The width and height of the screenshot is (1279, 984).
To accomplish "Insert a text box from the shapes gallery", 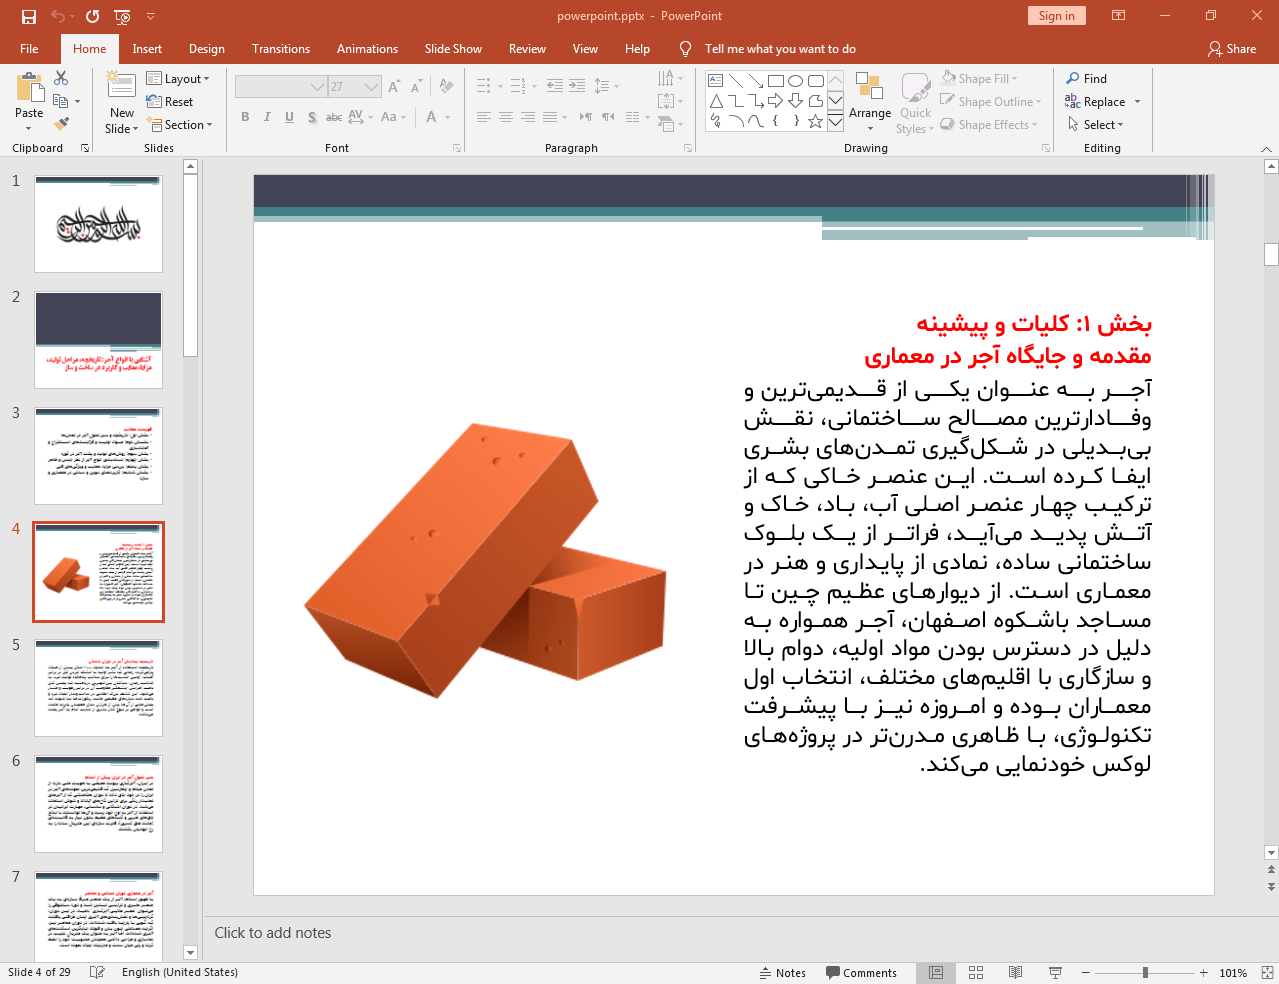I will [x=716, y=81].
